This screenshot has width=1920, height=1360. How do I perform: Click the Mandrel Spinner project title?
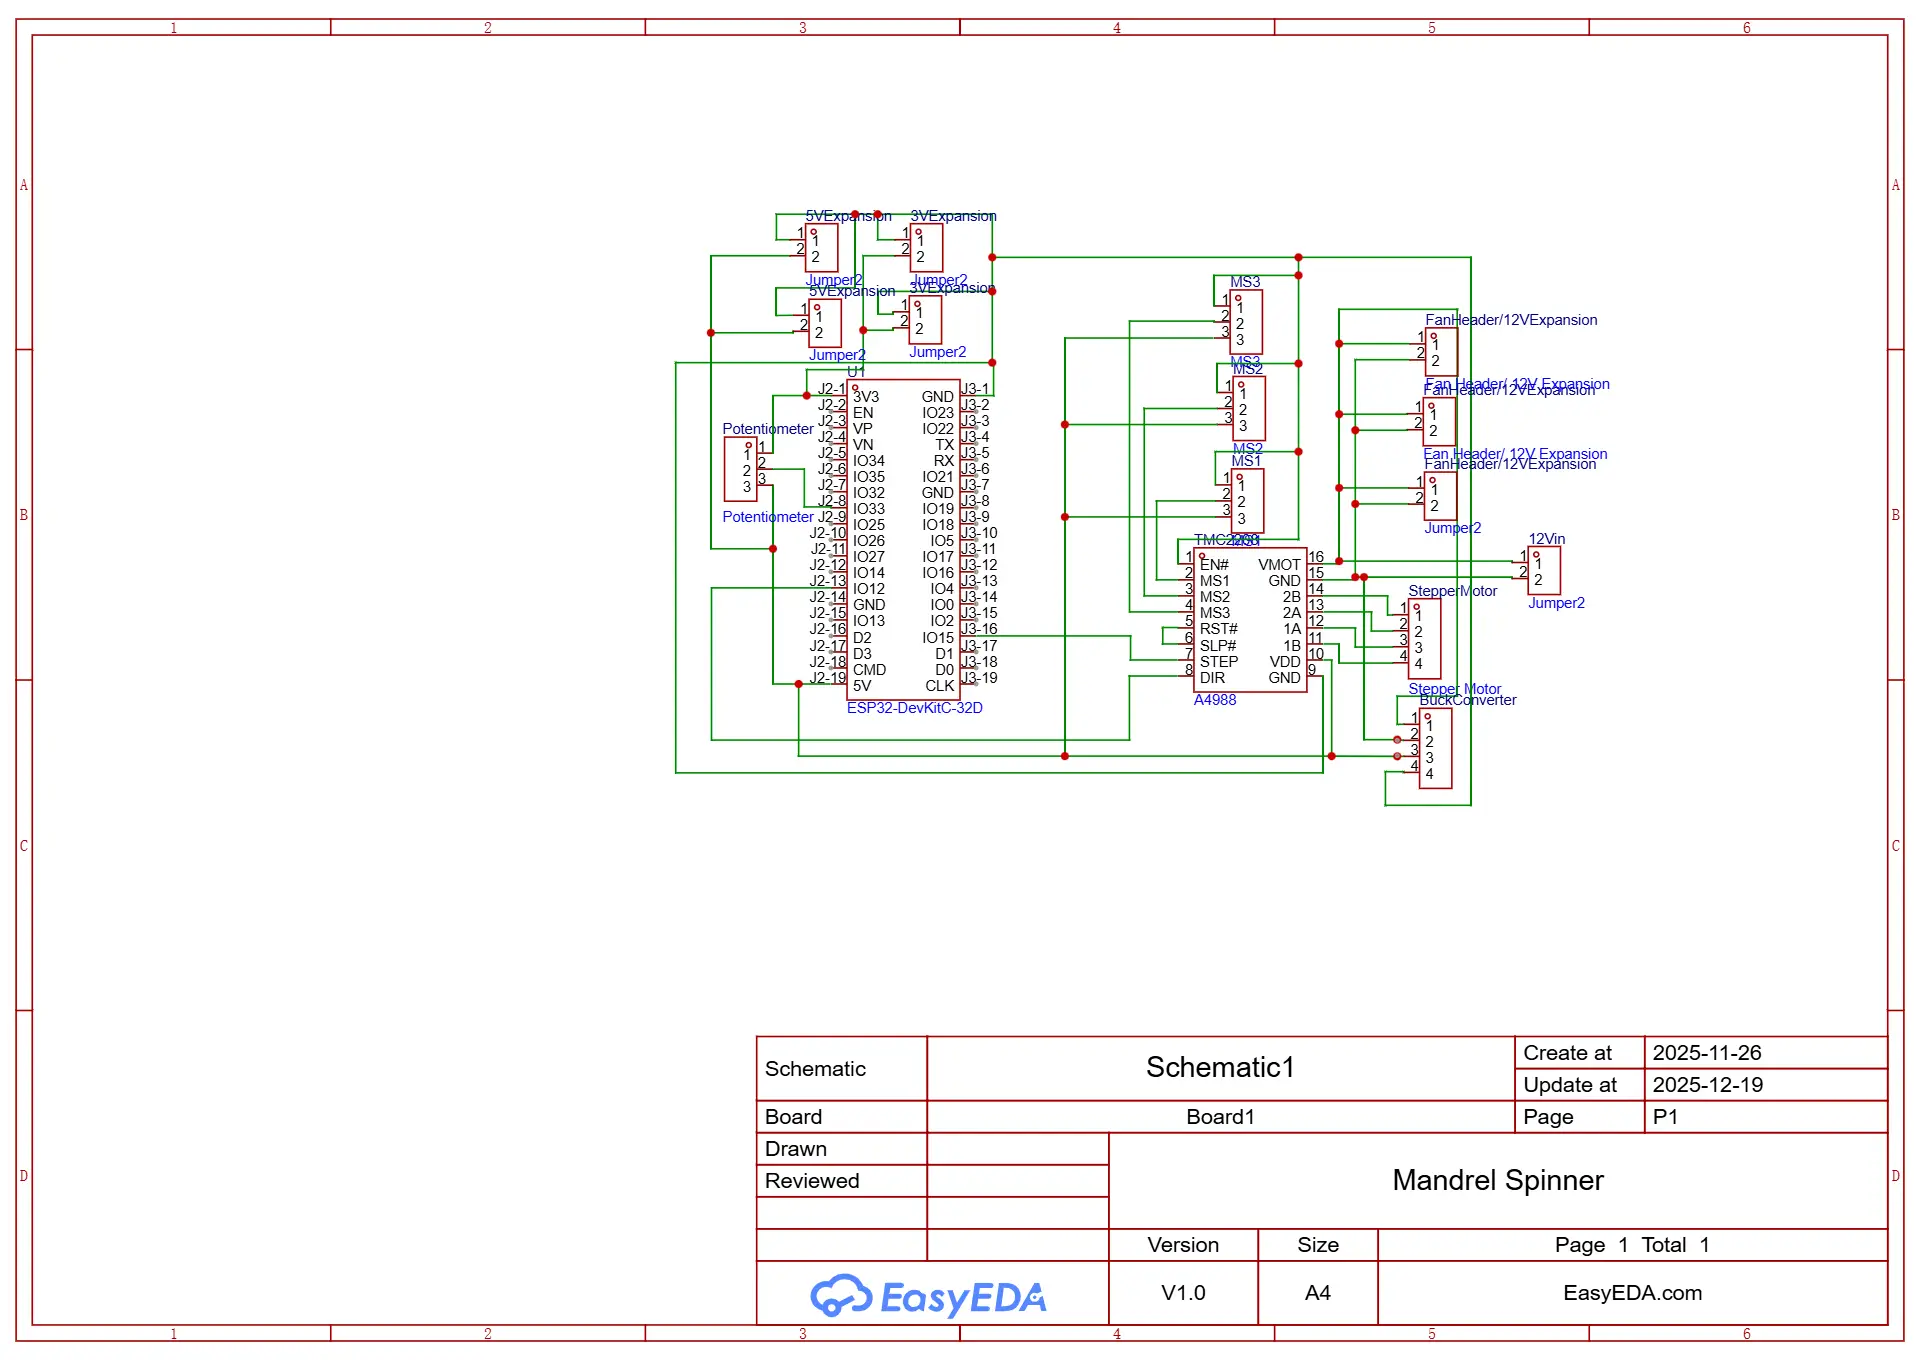(x=1498, y=1180)
